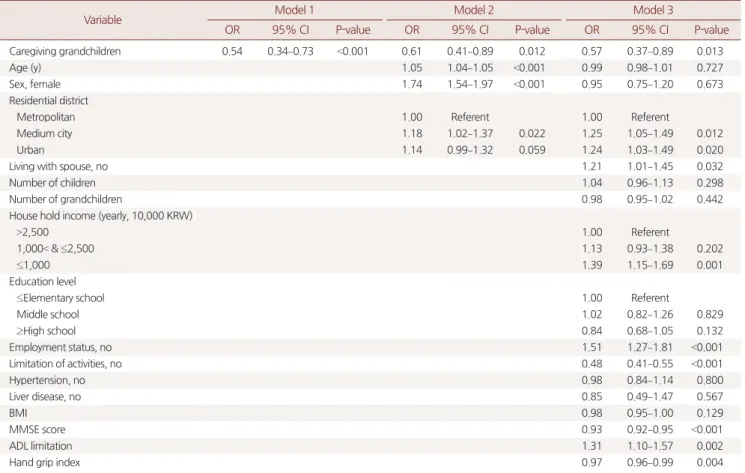This screenshot has height=473, width=745.
Task: Click the "Liver disease, no" row label
Action: (x=45, y=397)
